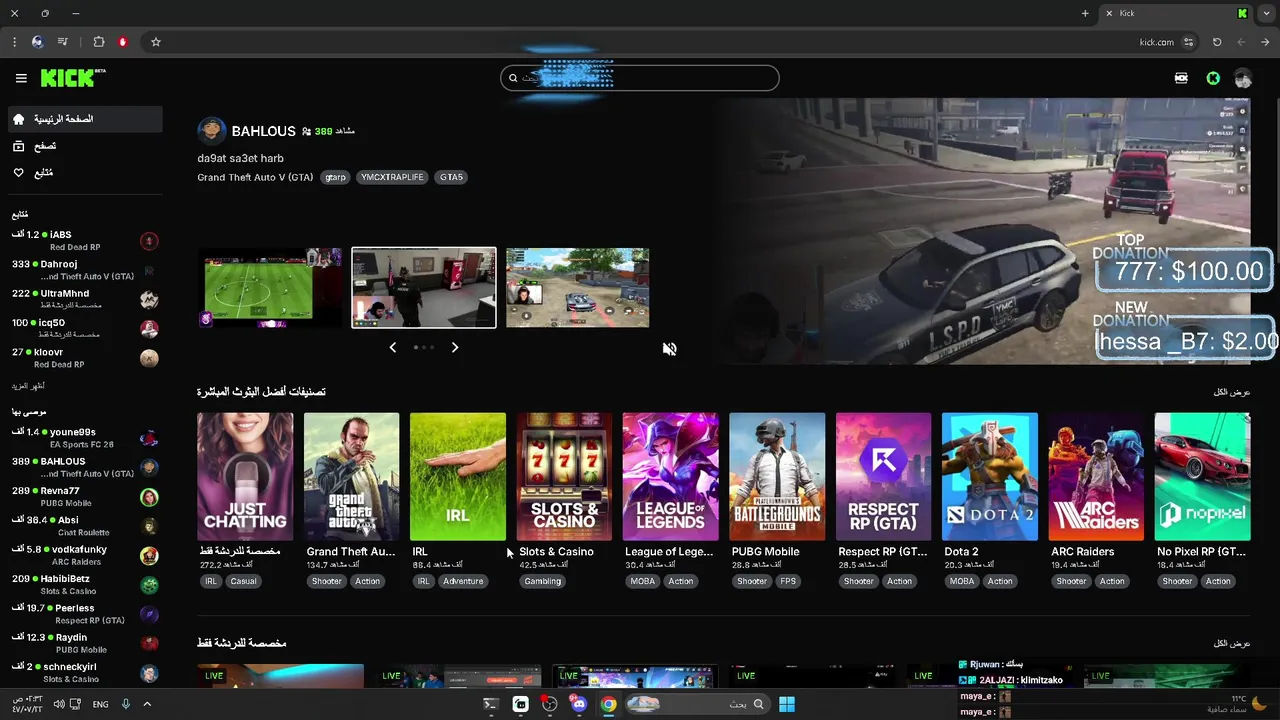
Task: Click the vodkafunky avatar in sidebar
Action: (x=149, y=556)
